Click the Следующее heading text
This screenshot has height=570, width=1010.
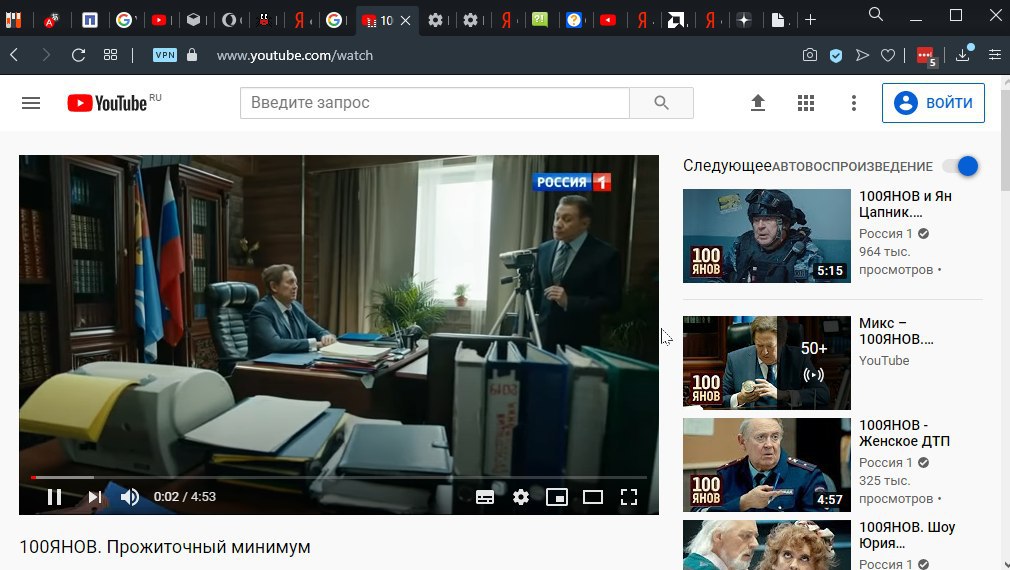(x=727, y=166)
